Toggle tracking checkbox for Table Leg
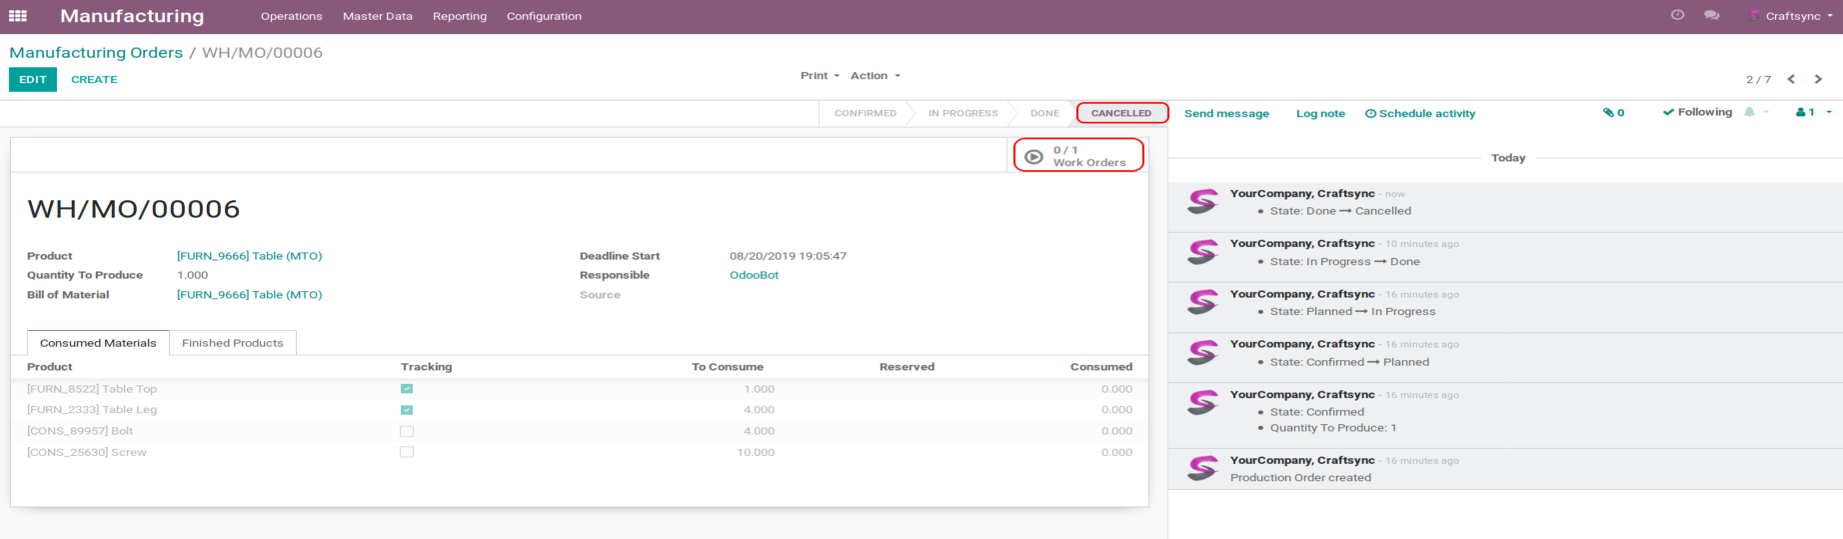1843x539 pixels. pyautogui.click(x=407, y=410)
